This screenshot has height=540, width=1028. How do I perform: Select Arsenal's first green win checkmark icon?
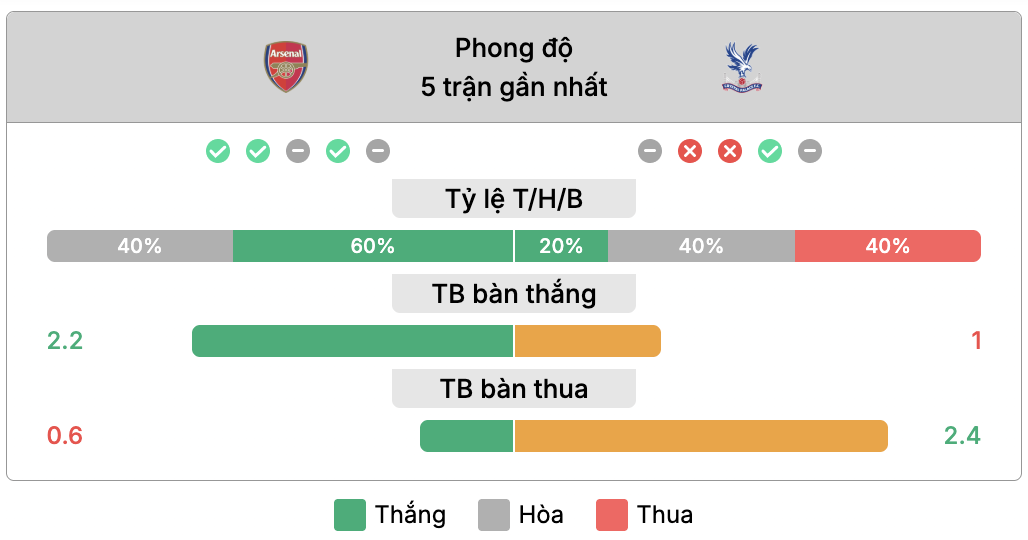tap(218, 151)
